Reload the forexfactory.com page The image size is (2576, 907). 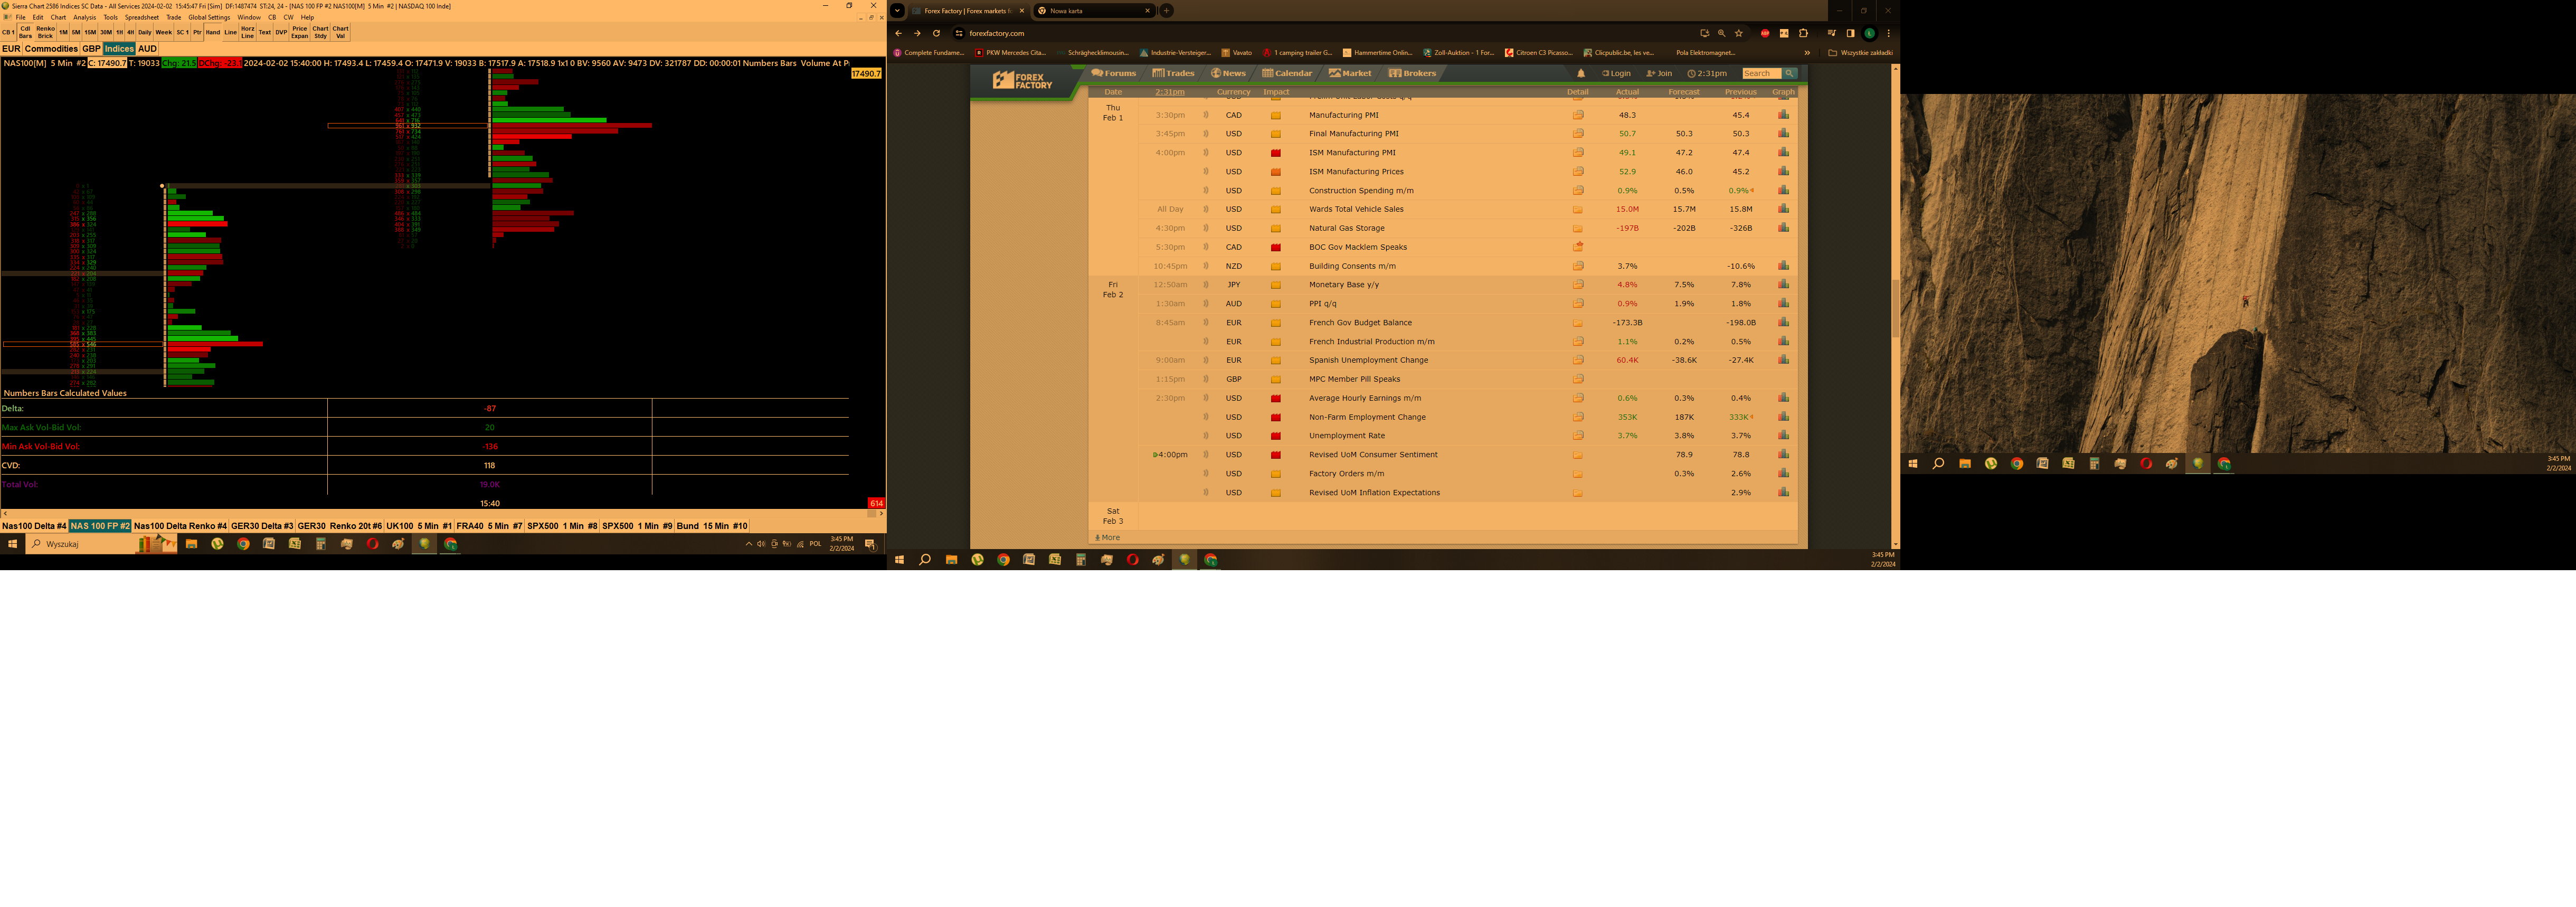[936, 33]
